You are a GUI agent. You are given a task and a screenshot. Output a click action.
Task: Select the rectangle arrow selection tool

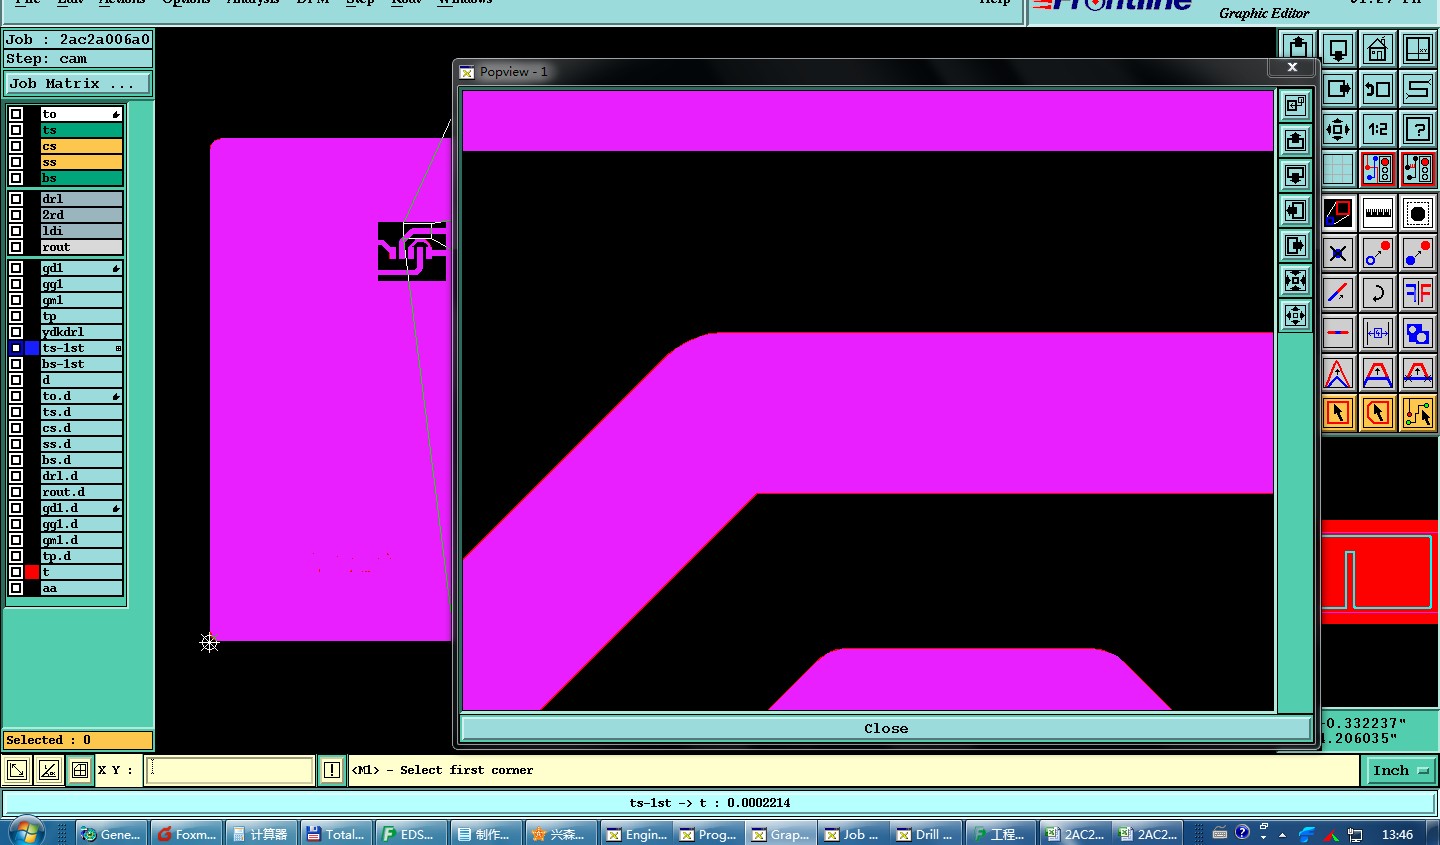point(1338,413)
